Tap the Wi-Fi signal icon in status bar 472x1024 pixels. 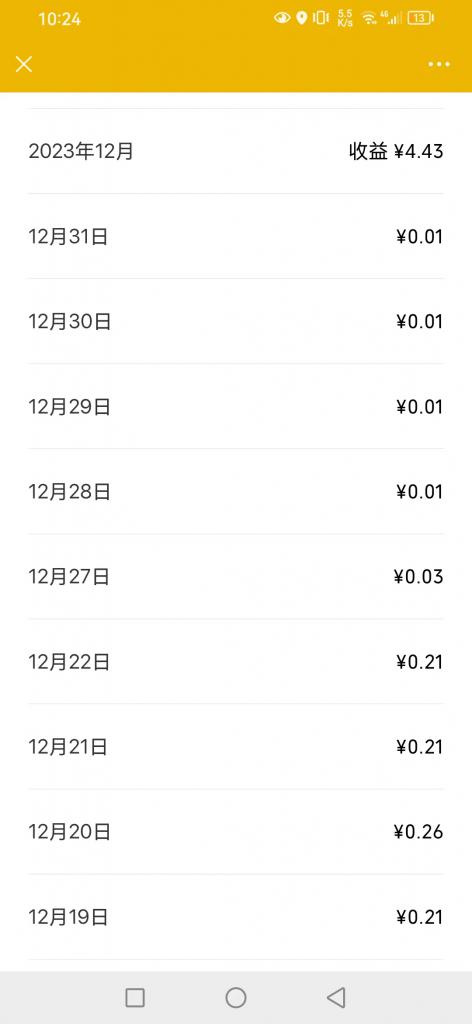point(370,18)
